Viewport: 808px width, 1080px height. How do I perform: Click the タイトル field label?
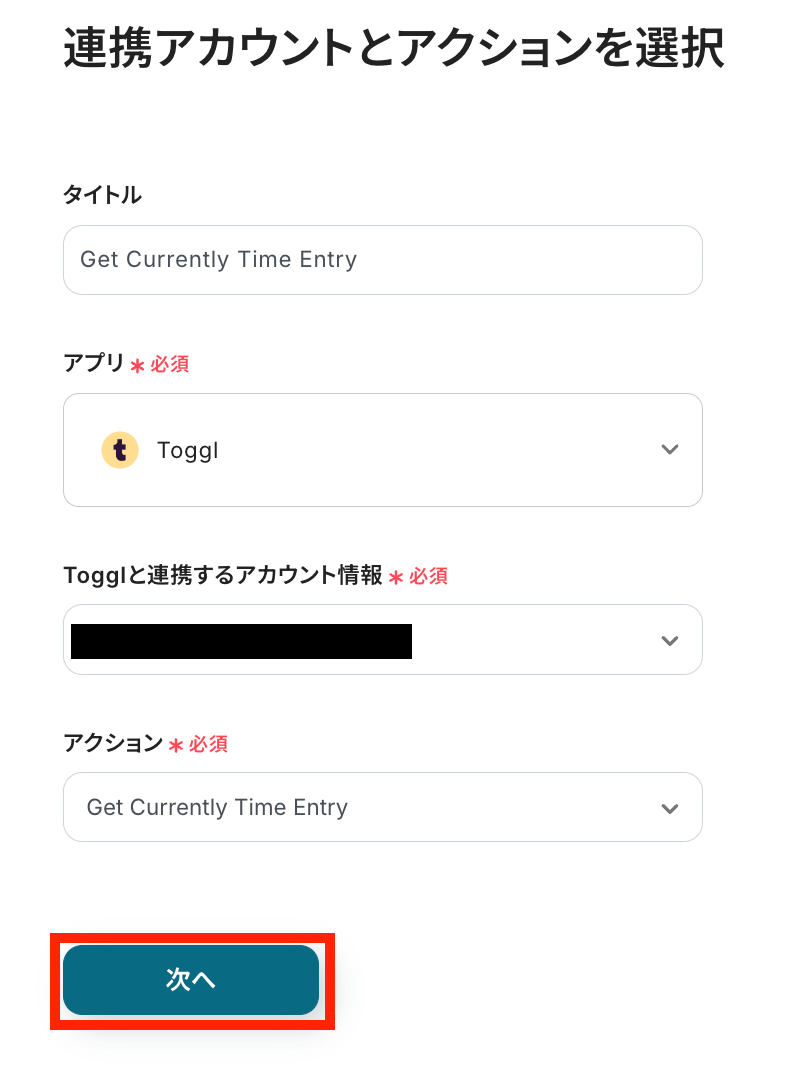click(x=102, y=195)
